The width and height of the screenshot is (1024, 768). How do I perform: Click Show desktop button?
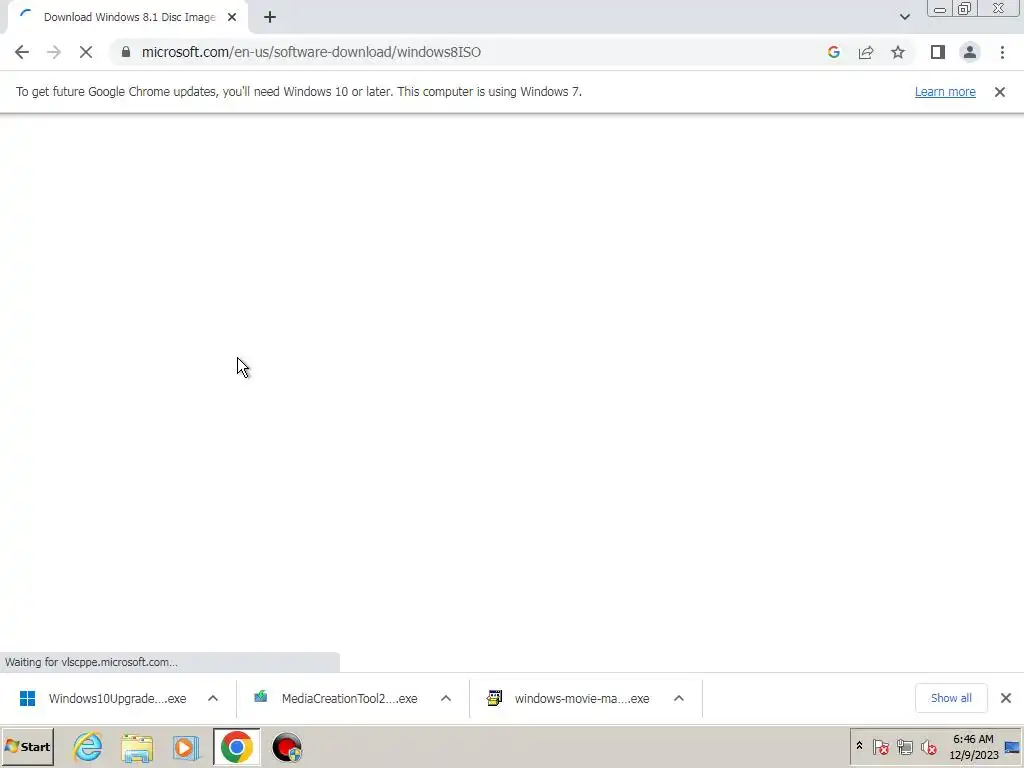[1013, 746]
